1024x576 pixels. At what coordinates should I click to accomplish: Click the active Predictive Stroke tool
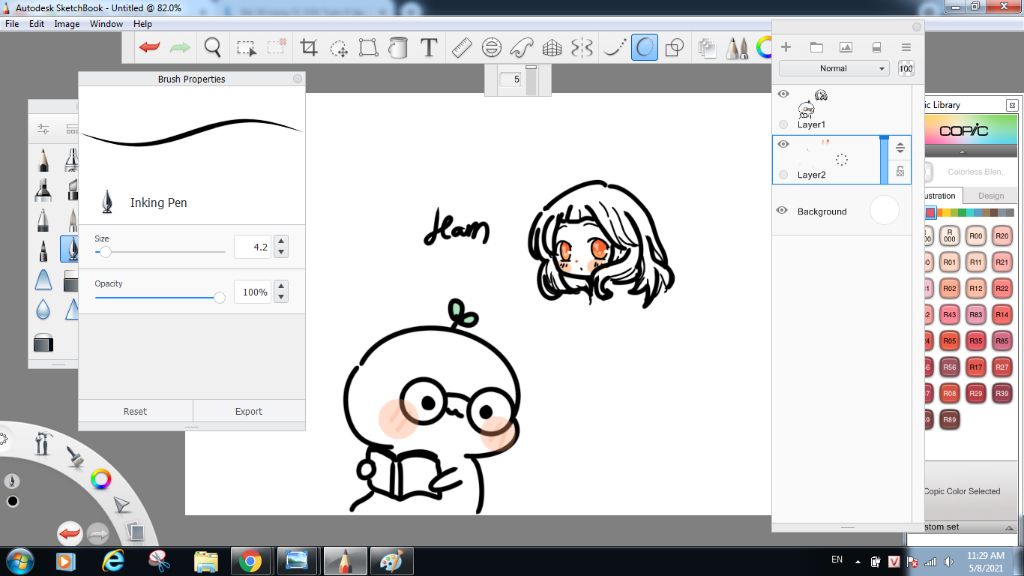coord(644,47)
